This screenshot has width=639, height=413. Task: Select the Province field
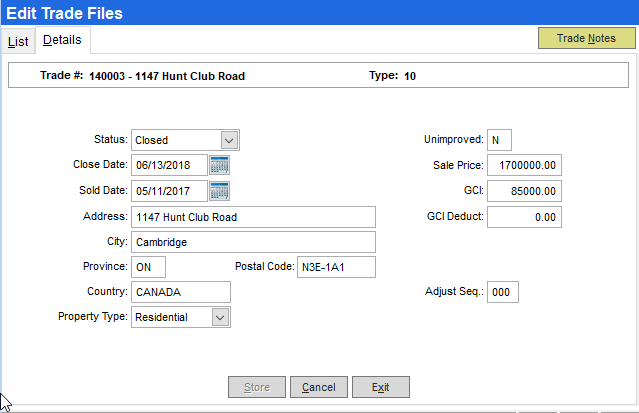point(148,267)
